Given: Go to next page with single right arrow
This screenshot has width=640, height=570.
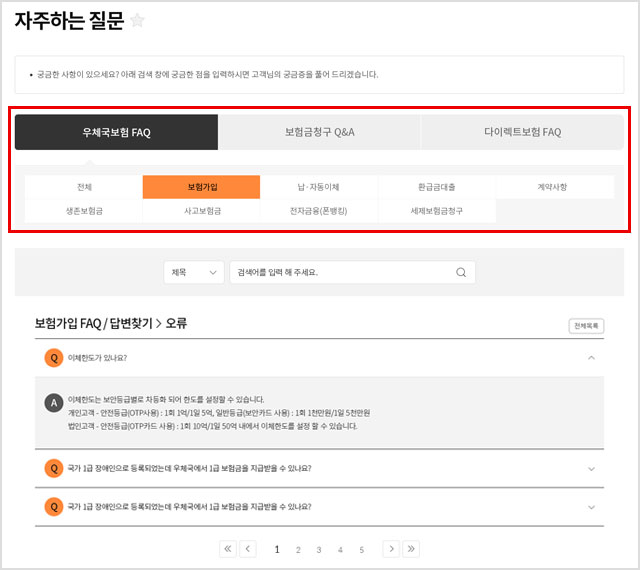Looking at the screenshot, I should (x=391, y=549).
